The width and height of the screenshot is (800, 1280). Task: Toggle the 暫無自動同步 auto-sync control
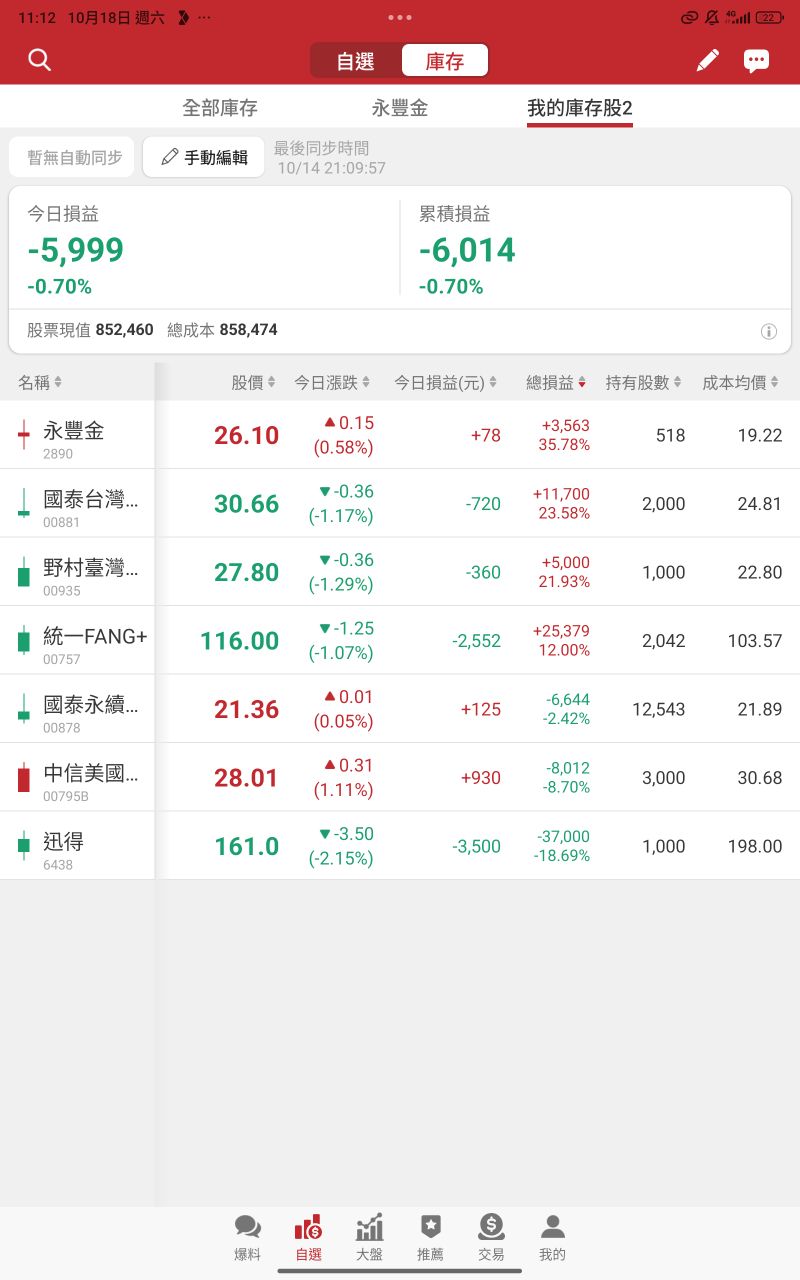[x=70, y=156]
